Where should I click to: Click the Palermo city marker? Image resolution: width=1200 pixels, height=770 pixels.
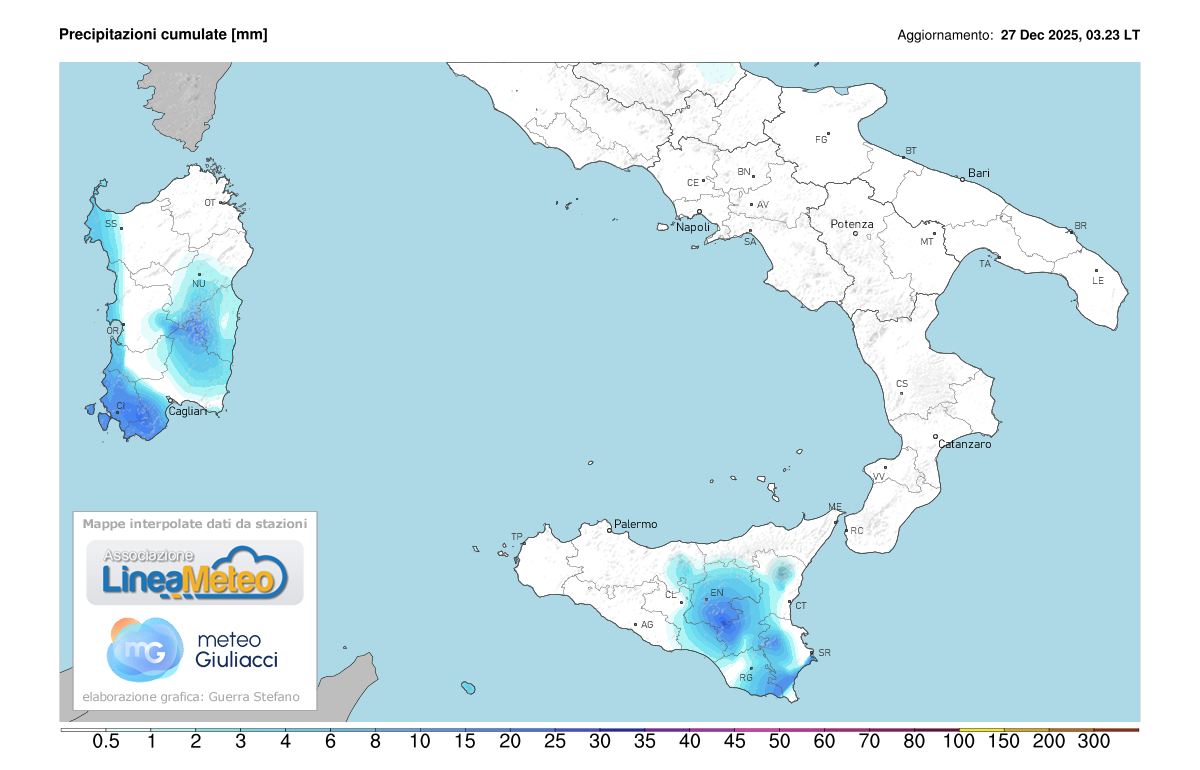pos(610,530)
